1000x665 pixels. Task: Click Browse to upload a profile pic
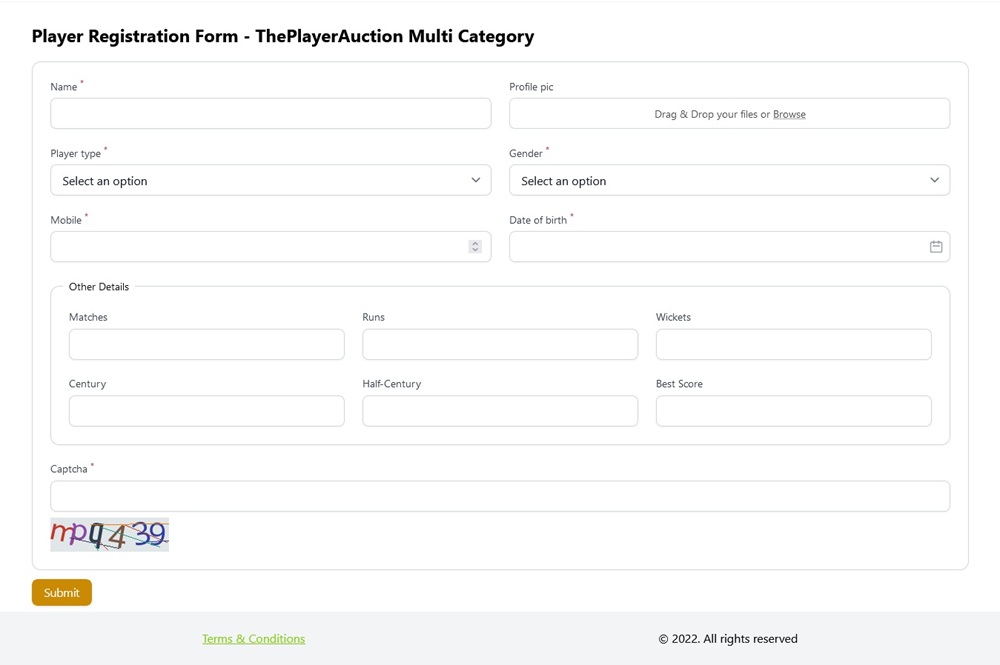coord(789,113)
